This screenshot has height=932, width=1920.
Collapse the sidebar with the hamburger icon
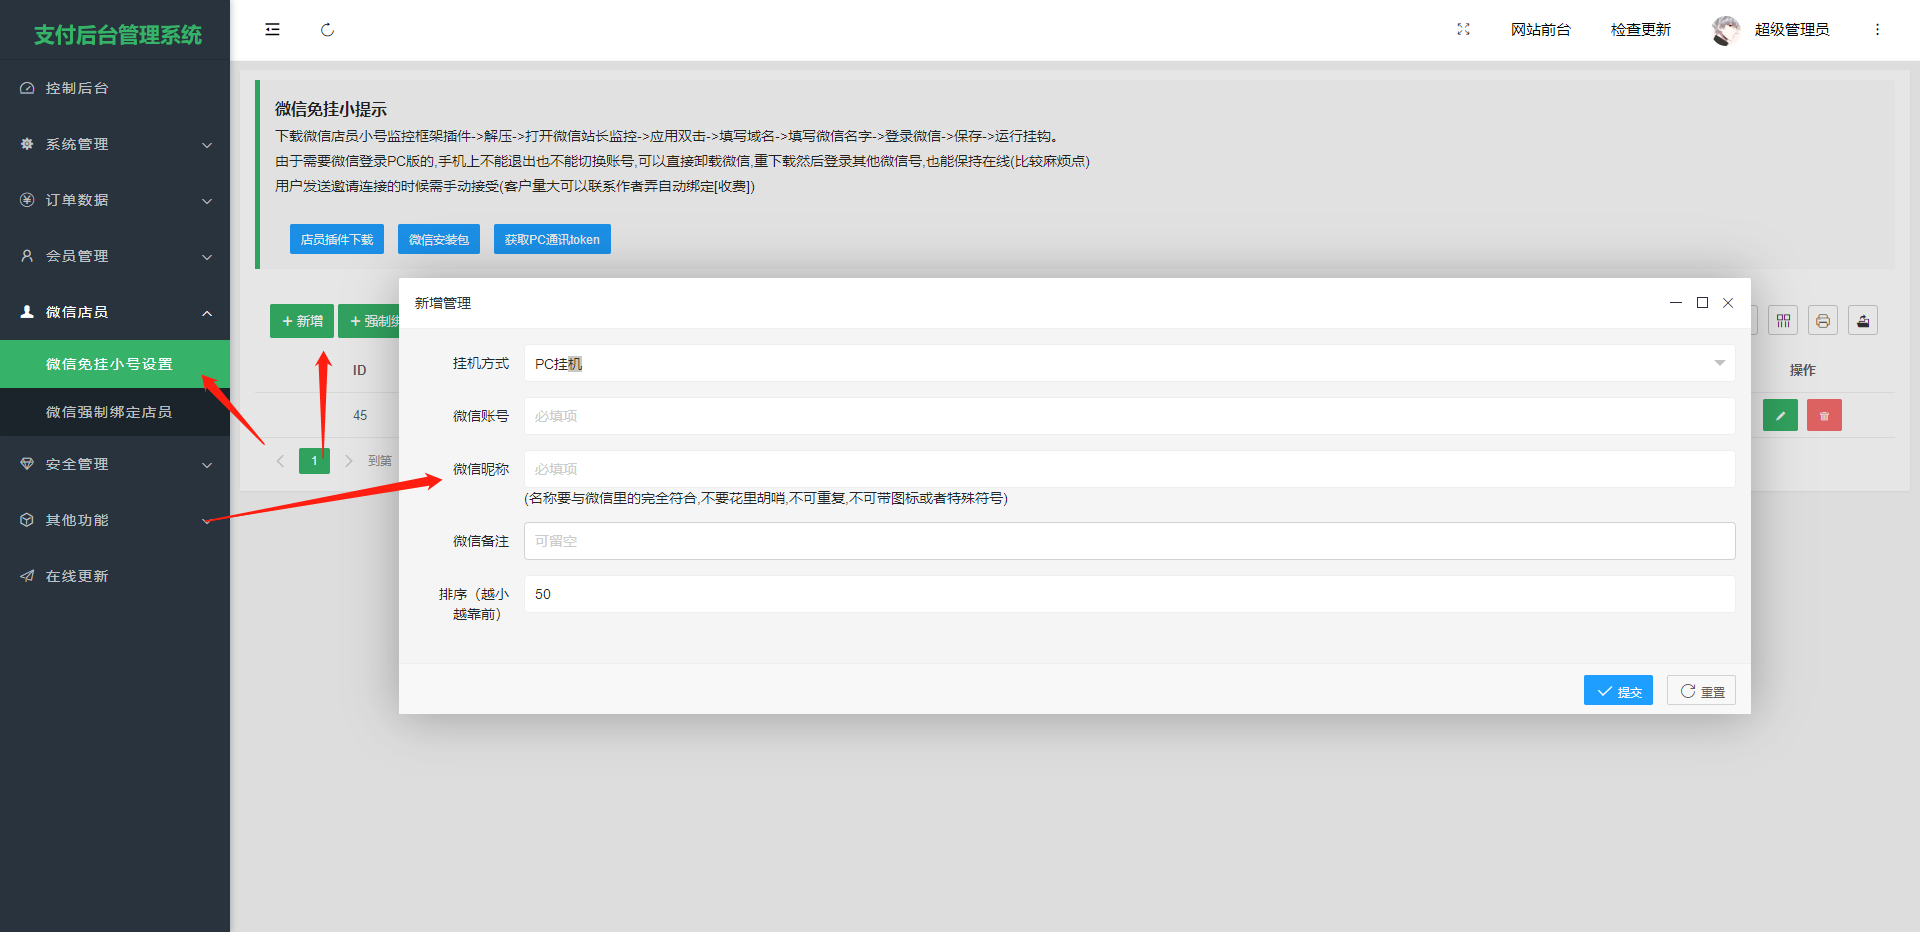(x=272, y=30)
